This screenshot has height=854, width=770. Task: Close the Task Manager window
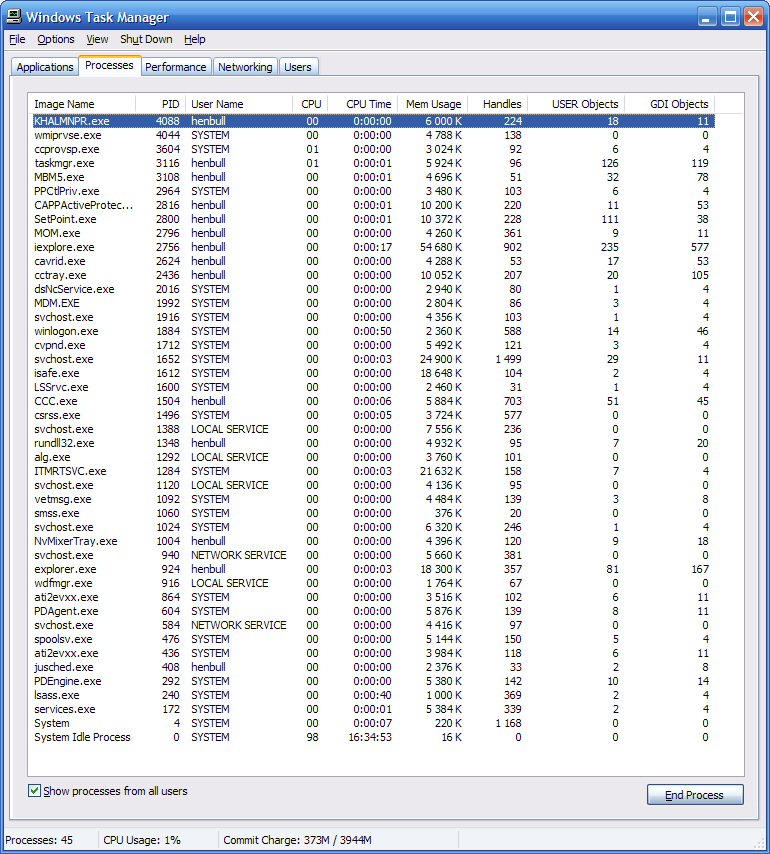coord(754,16)
